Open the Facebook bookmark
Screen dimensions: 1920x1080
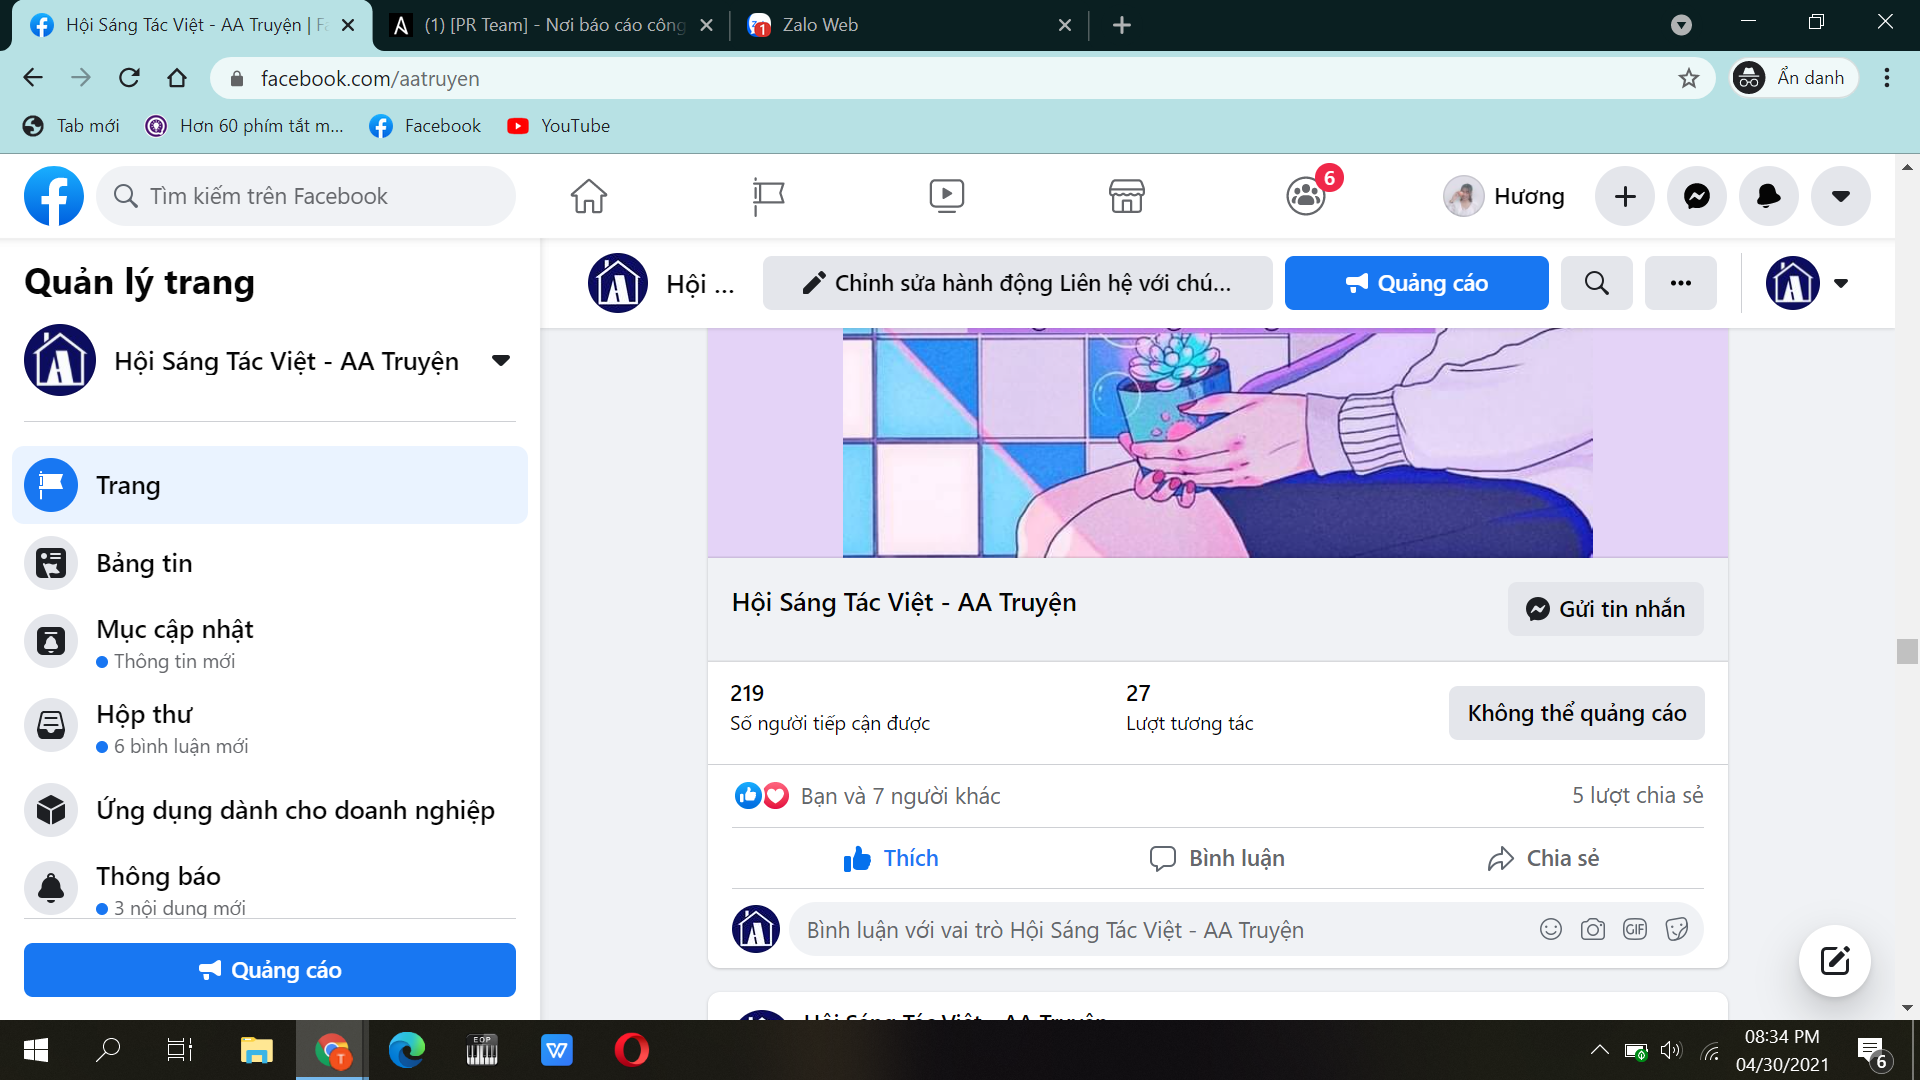pos(425,126)
